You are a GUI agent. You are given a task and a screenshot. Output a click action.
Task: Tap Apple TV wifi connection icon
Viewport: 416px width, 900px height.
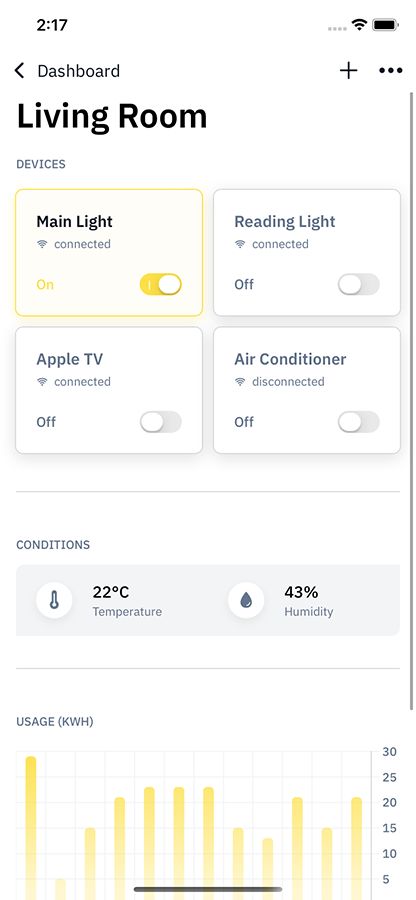[42, 382]
